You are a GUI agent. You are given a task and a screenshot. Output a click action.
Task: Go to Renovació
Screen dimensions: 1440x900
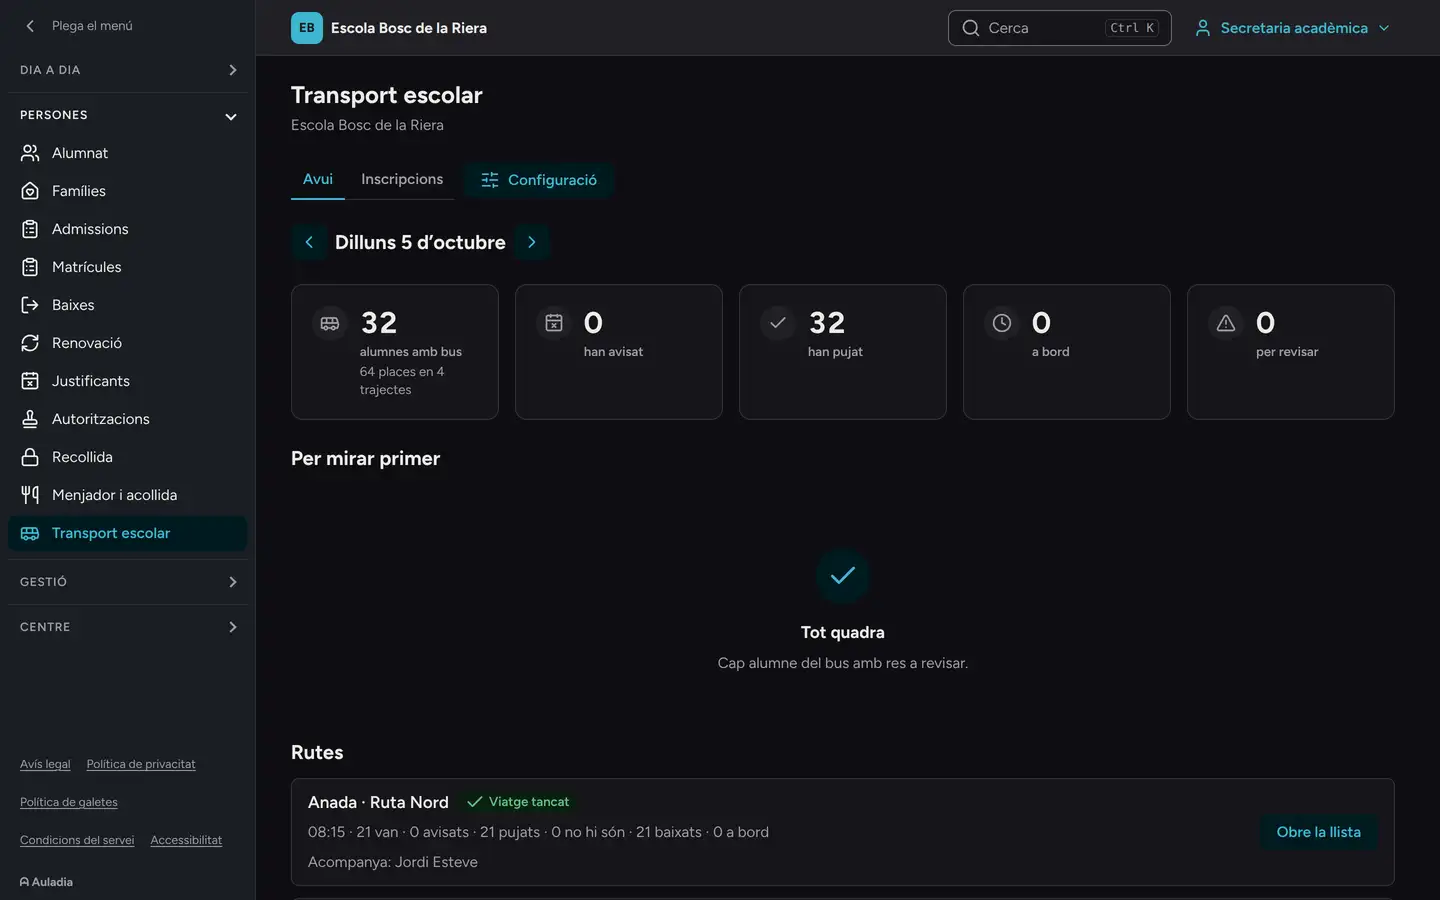[x=127, y=343]
